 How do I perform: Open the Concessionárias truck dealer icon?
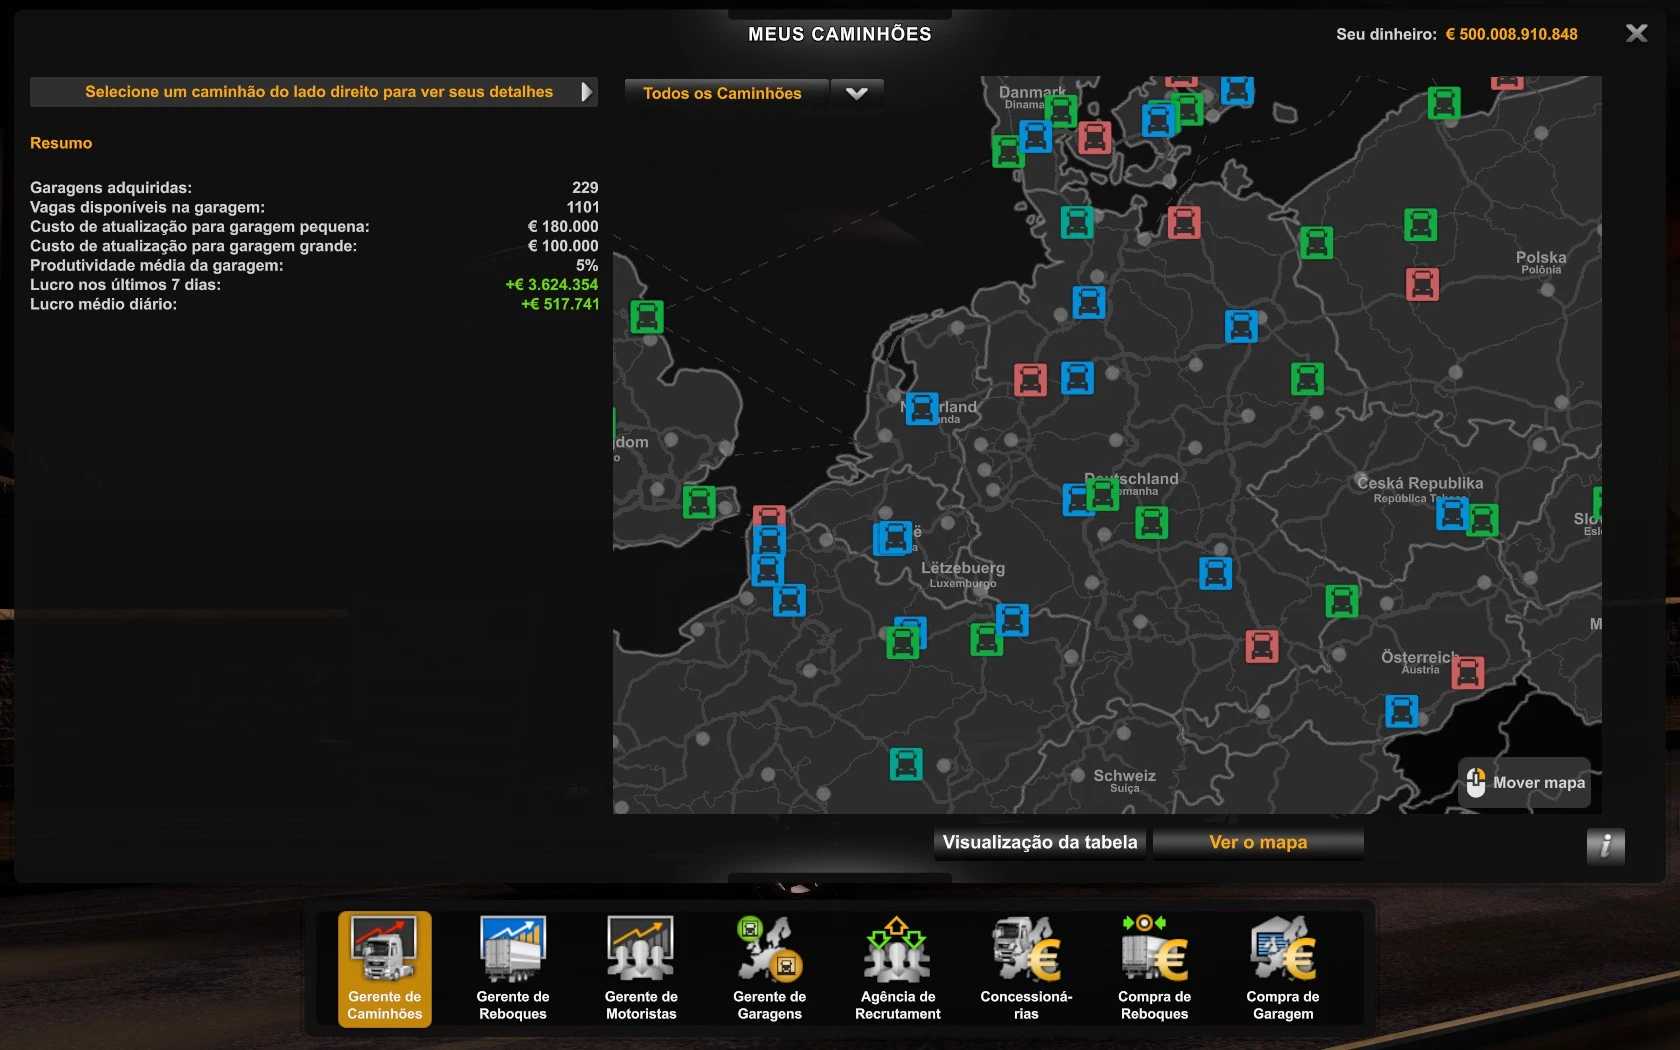pos(1026,967)
